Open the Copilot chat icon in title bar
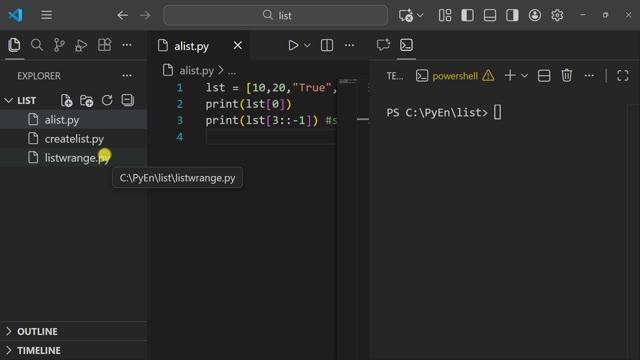This screenshot has width=640, height=360. click(406, 16)
